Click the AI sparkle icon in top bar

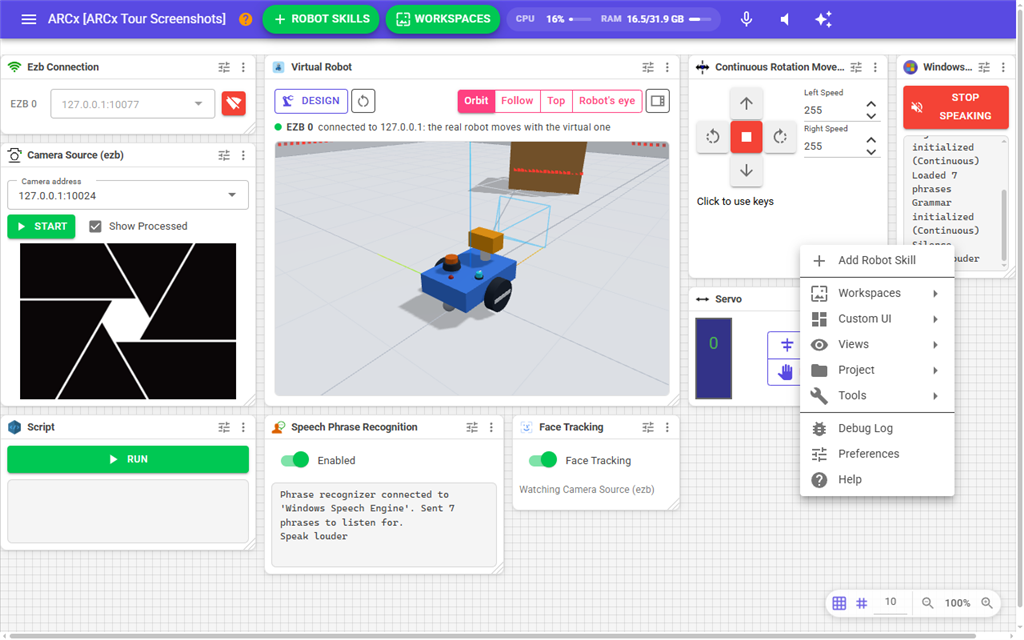[824, 19]
